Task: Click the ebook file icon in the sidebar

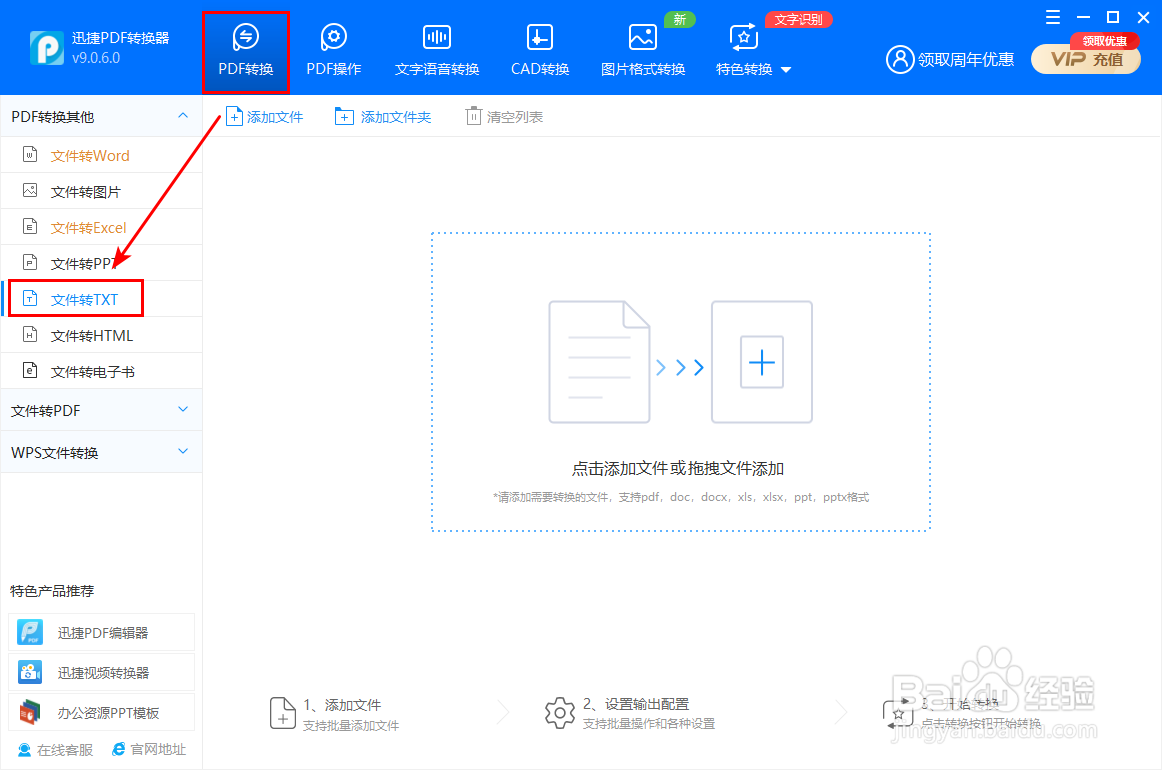Action: pyautogui.click(x=30, y=370)
